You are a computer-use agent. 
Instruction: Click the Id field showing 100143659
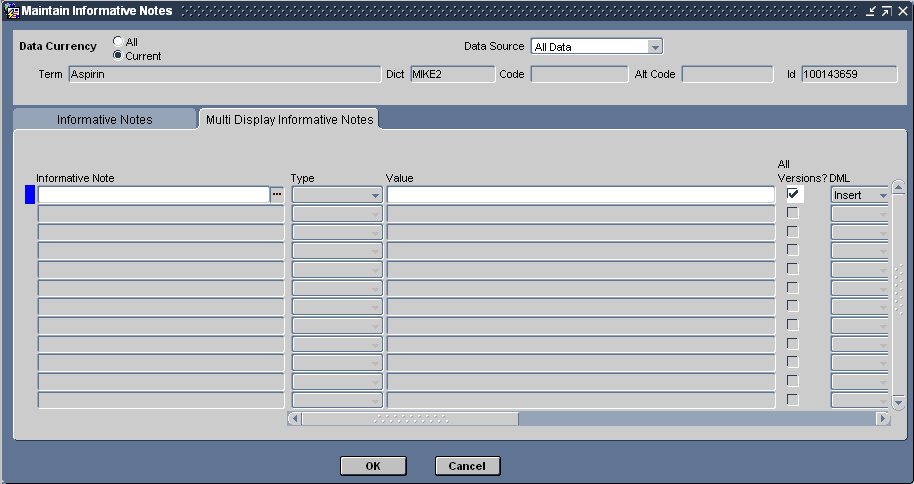point(849,74)
